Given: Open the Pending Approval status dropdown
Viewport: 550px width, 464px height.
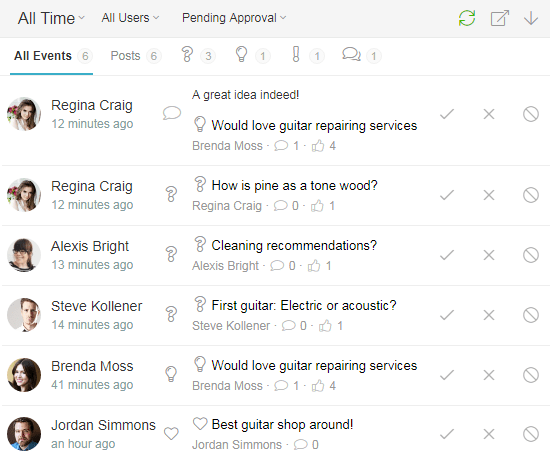Looking at the screenshot, I should click(x=234, y=18).
